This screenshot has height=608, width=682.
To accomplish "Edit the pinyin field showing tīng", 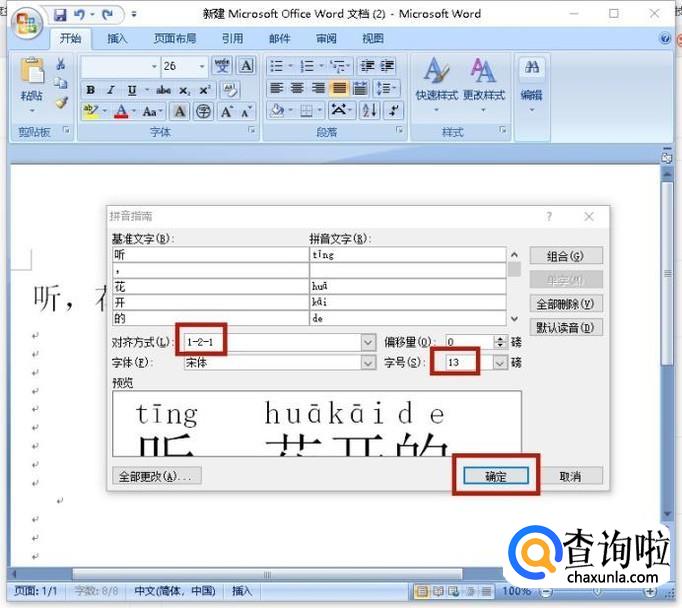I will click(407, 255).
